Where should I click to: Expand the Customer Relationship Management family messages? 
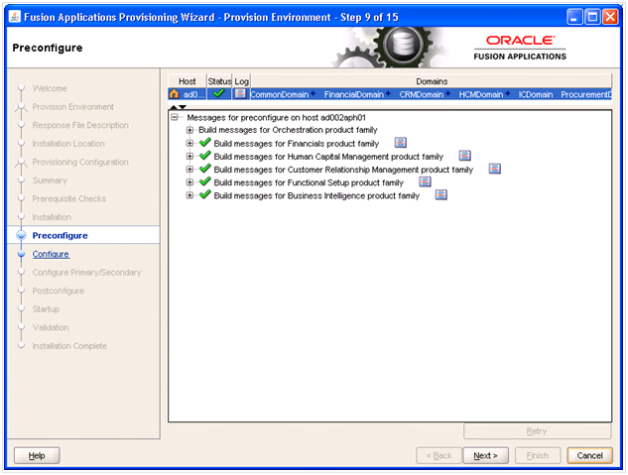pos(190,169)
